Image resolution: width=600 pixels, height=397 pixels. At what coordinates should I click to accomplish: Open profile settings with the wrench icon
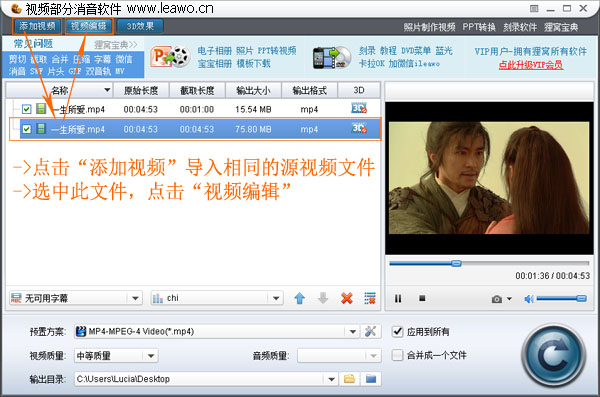[370, 331]
